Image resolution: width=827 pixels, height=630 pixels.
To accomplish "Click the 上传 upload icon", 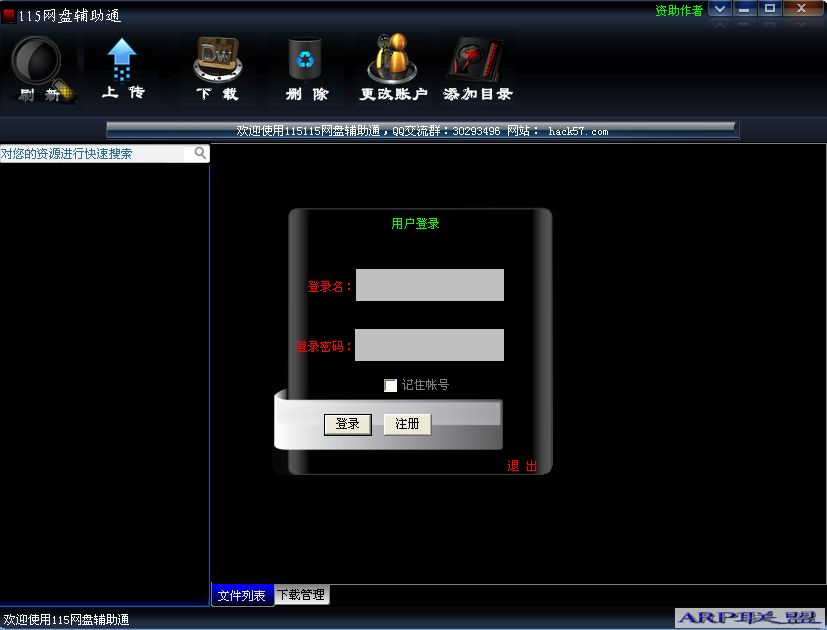I will pyautogui.click(x=123, y=65).
